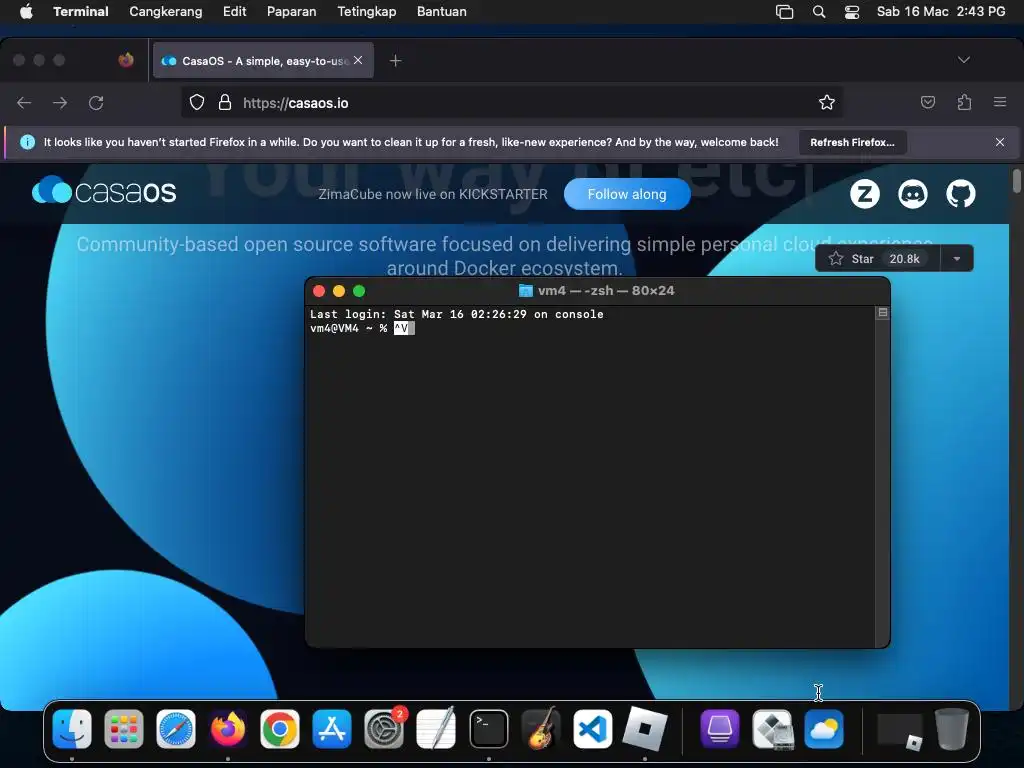The image size is (1024, 768).
Task: Open System Settings with badge in dock
Action: coord(384,729)
